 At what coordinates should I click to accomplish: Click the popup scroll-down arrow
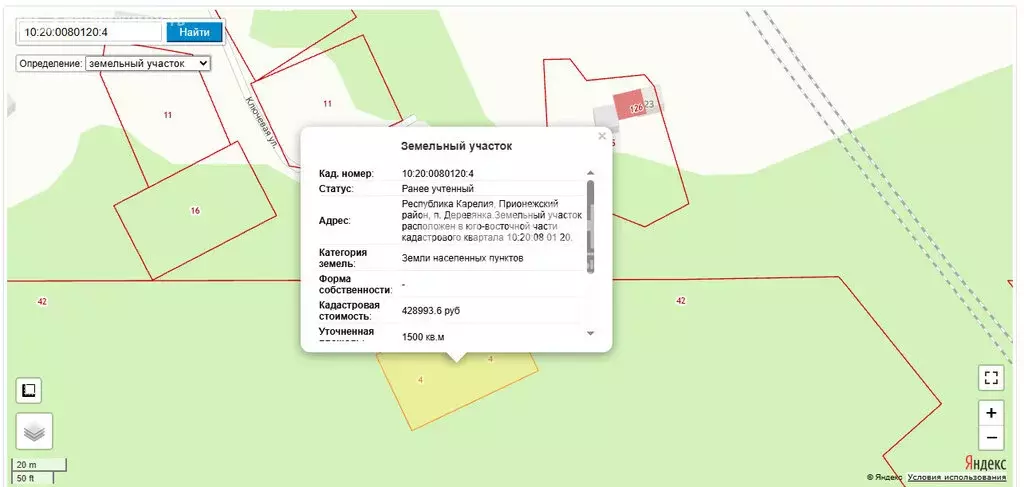pyautogui.click(x=590, y=333)
